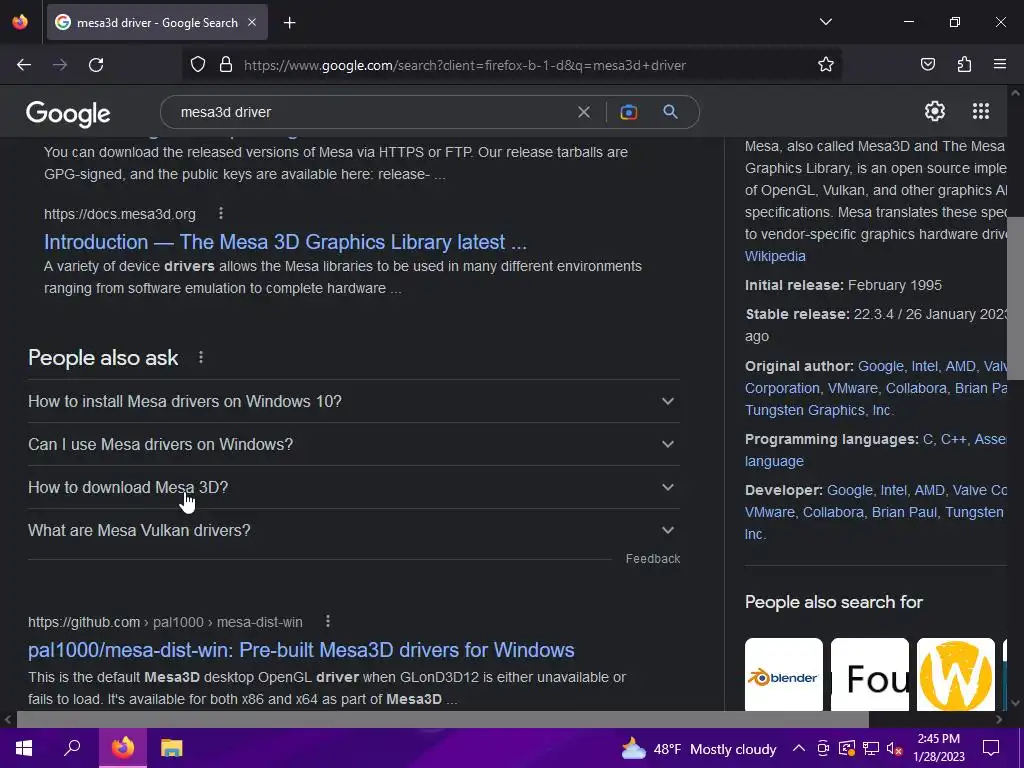
Task: Search by image with the camera icon
Action: click(628, 112)
